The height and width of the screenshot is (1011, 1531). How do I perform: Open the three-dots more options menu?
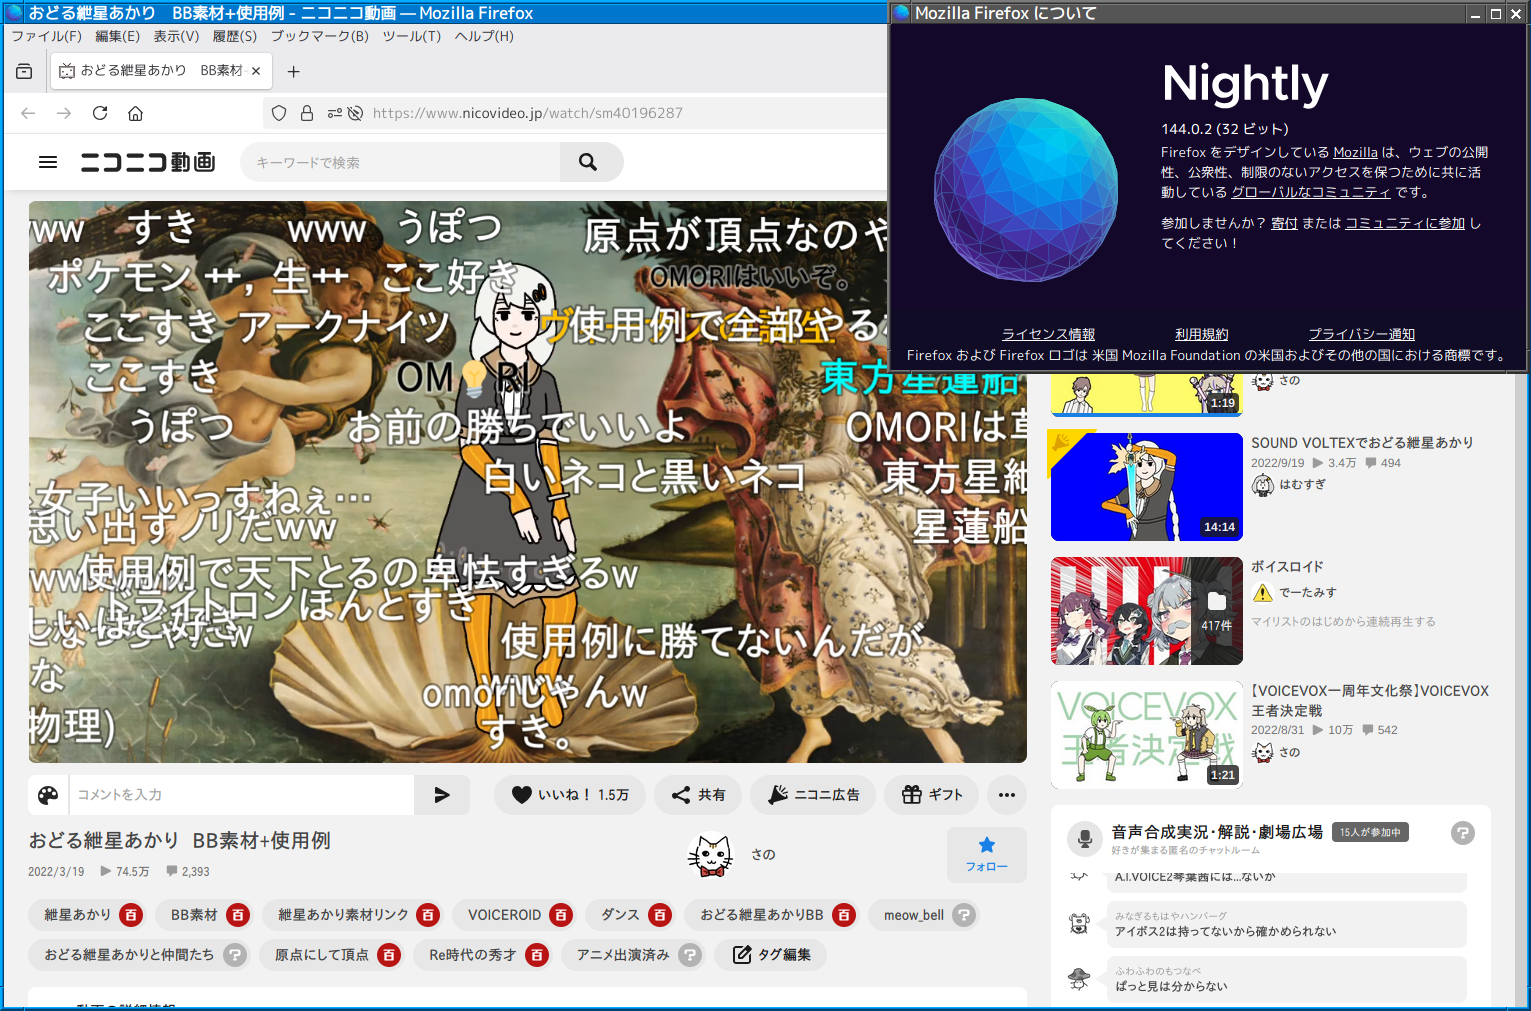(1006, 795)
